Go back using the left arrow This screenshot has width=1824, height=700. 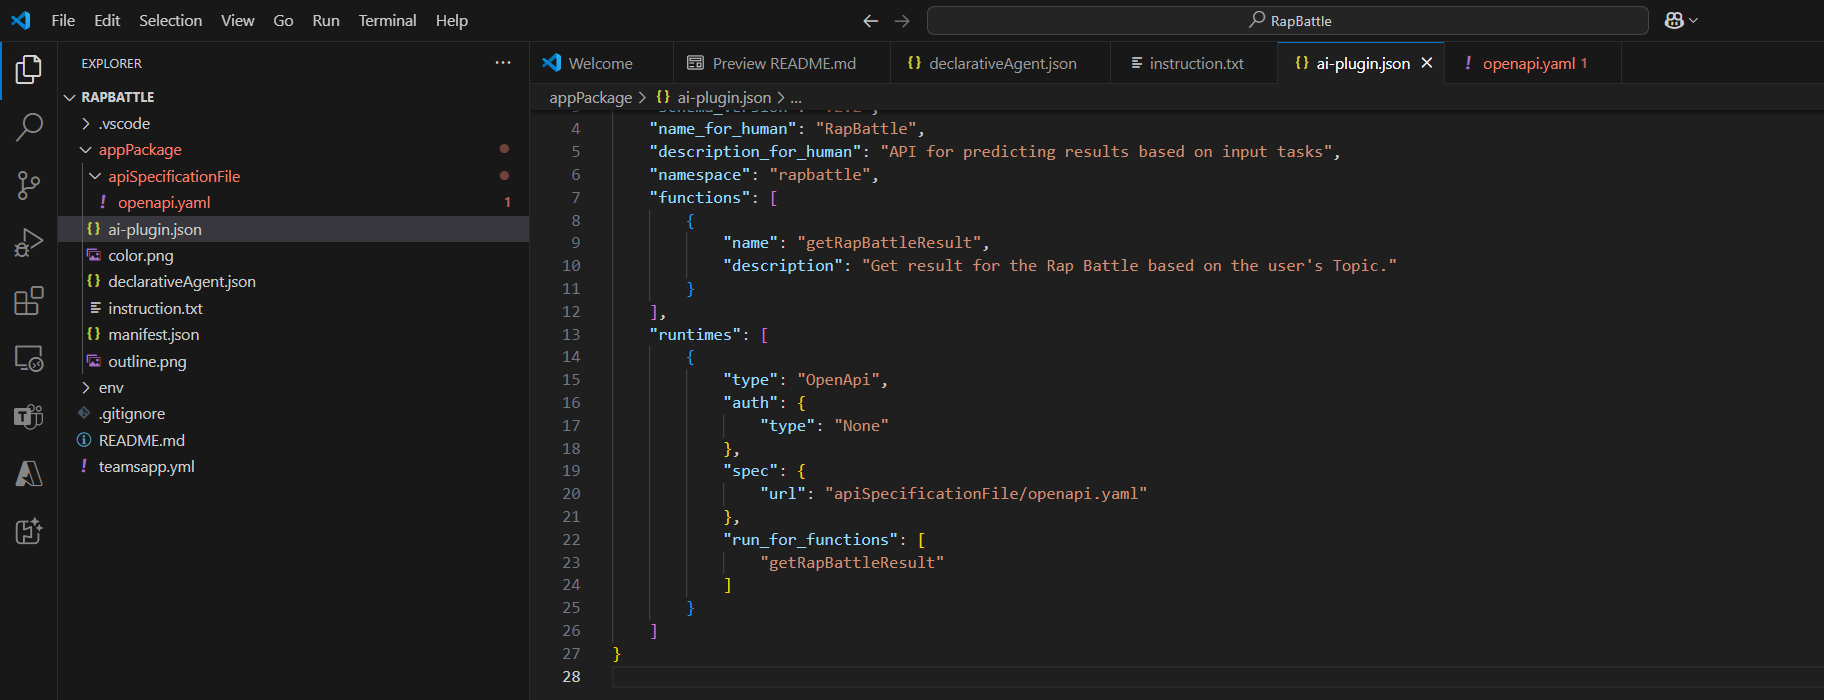point(871,20)
